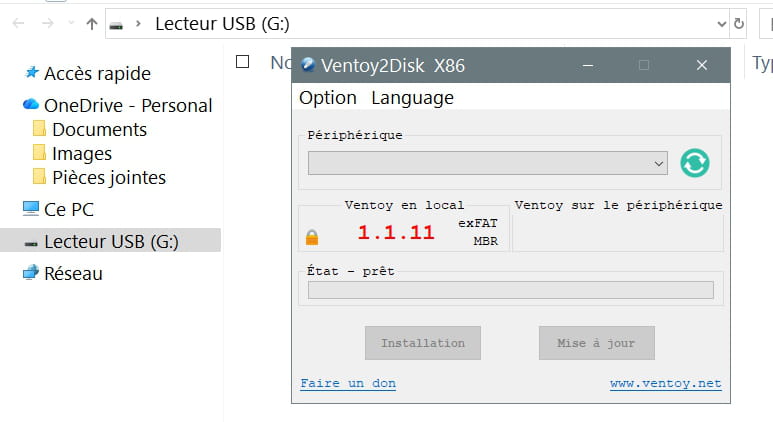The width and height of the screenshot is (773, 422).
Task: Select Ce PC in navigation pane
Action: (68, 209)
